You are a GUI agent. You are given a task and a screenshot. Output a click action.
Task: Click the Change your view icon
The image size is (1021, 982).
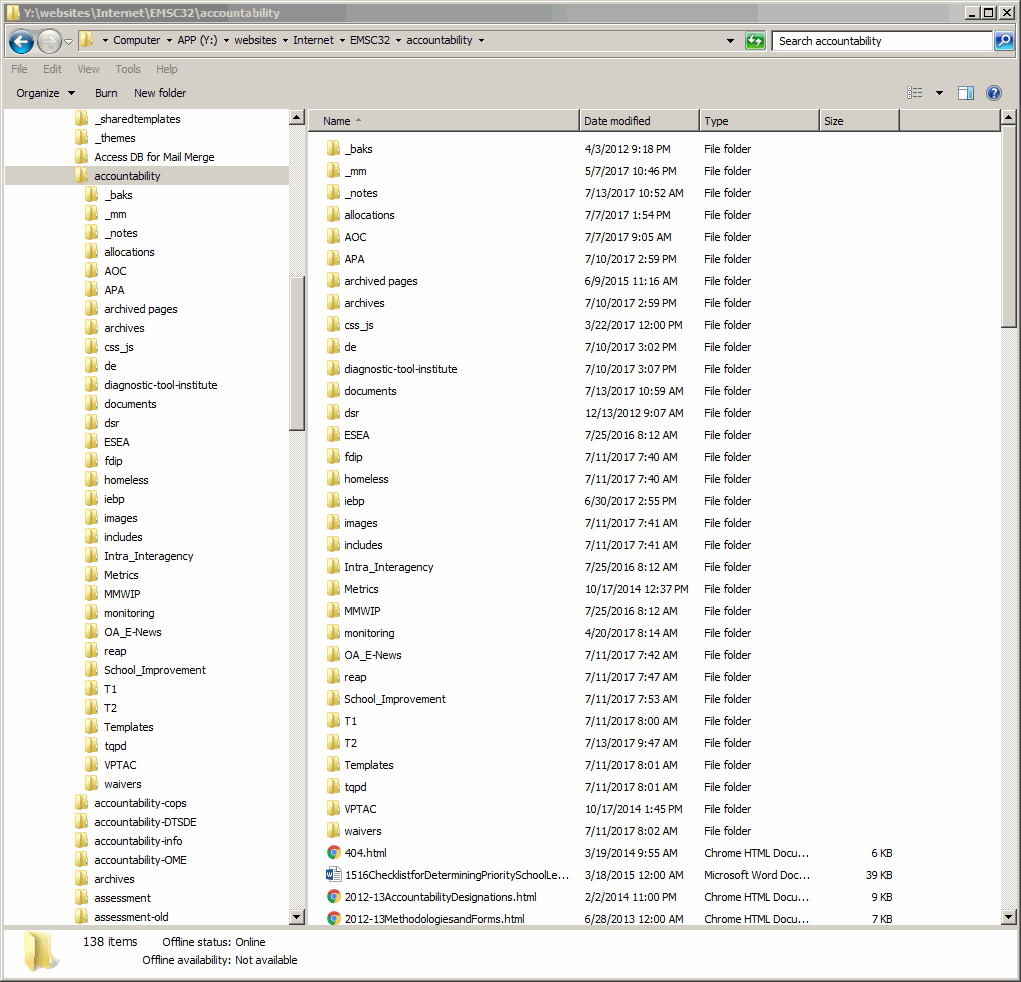[915, 93]
